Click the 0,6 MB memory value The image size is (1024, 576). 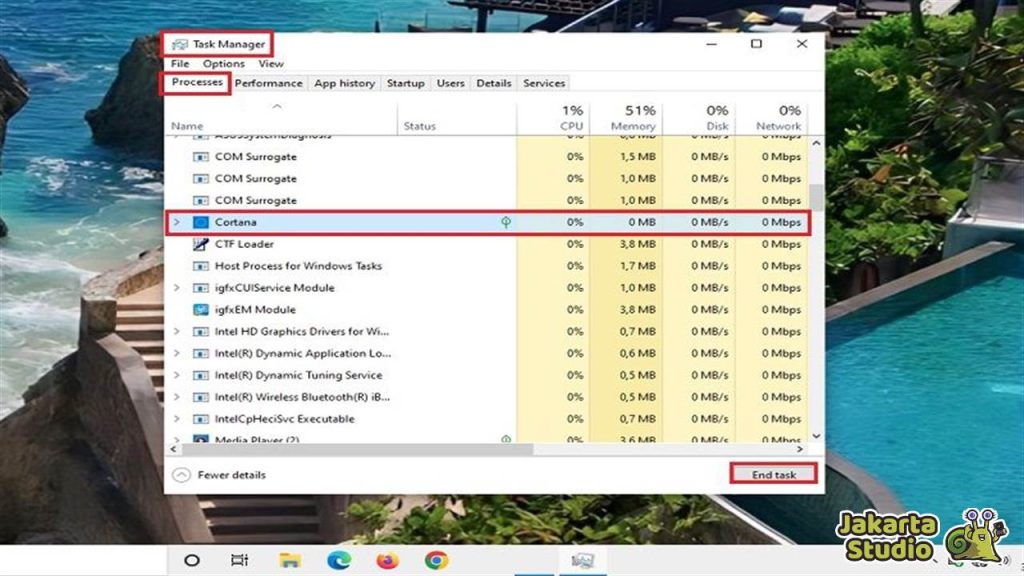pos(637,353)
